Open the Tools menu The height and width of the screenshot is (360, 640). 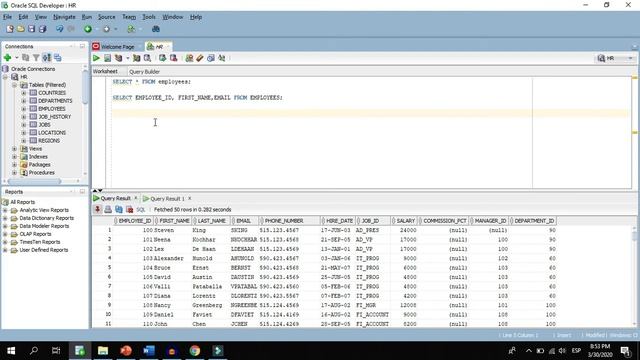point(149,17)
